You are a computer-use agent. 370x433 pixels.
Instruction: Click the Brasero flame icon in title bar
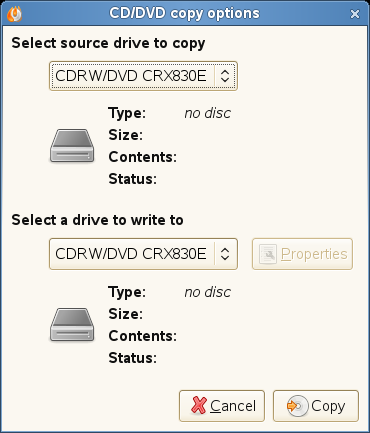click(x=15, y=14)
